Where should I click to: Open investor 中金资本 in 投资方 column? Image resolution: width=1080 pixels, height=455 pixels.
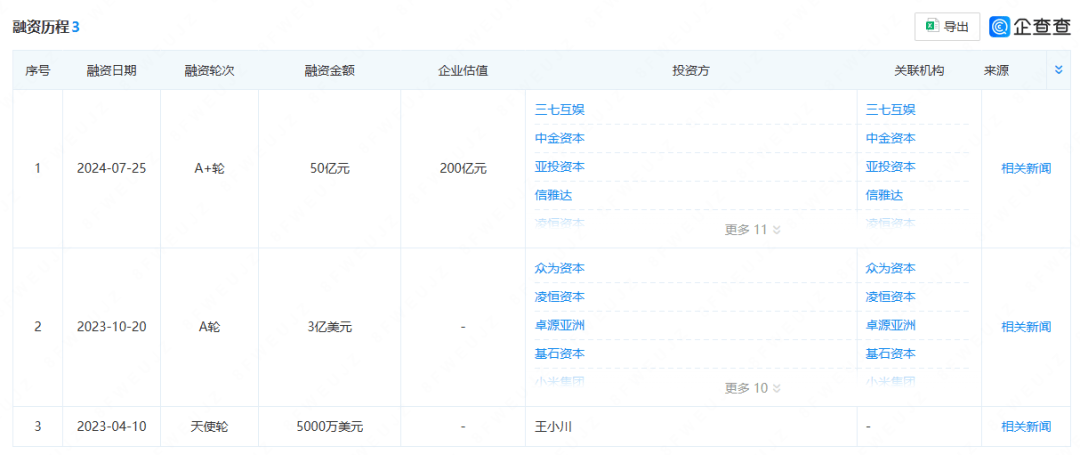coord(560,138)
